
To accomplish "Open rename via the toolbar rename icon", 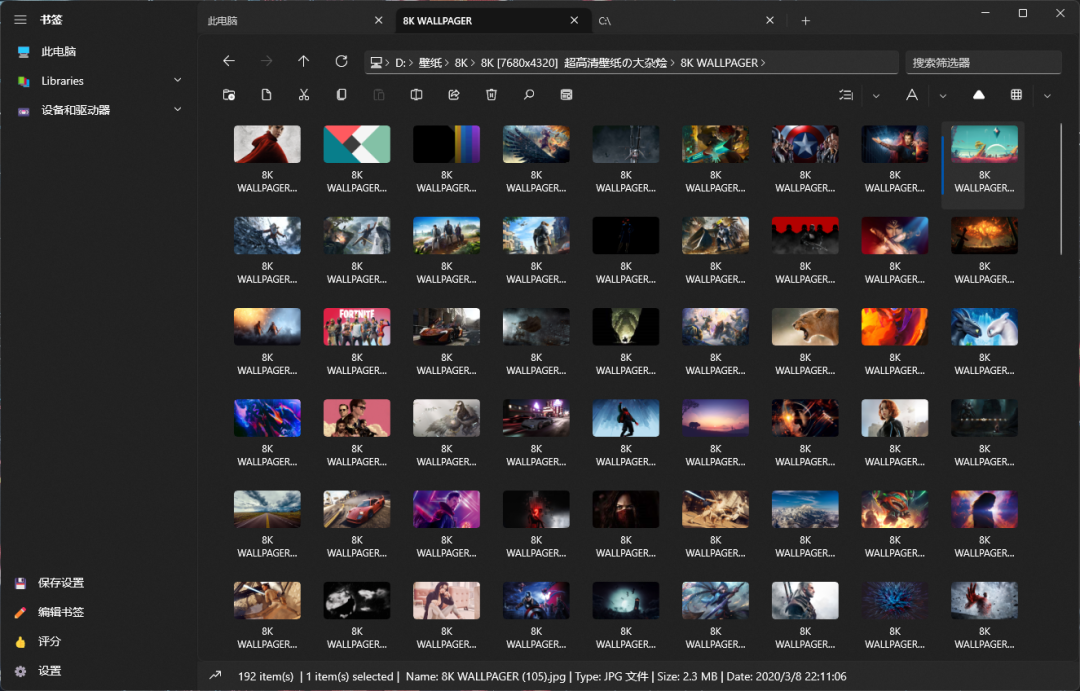I will (566, 95).
